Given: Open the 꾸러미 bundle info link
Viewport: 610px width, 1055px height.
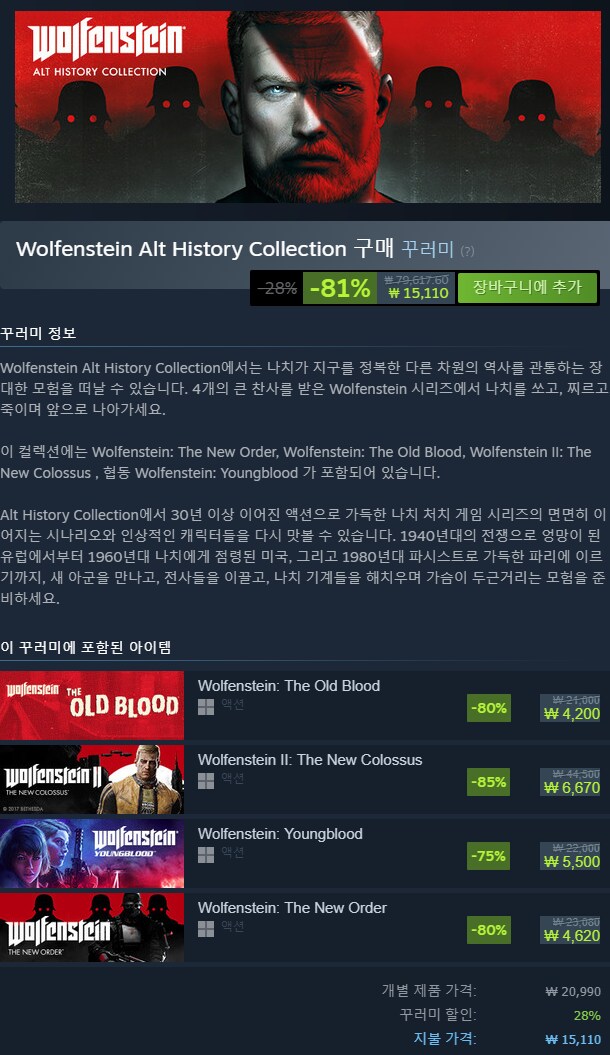Looking at the screenshot, I should tap(428, 249).
